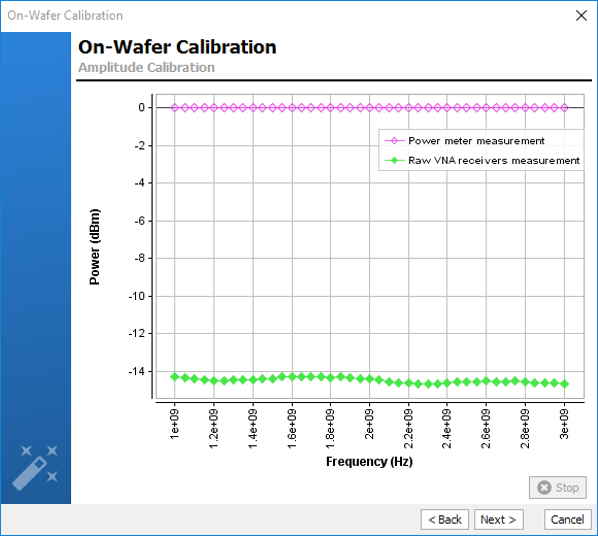Select the Power meter measurement legend entry
This screenshot has width=598, height=536.
click(x=465, y=141)
